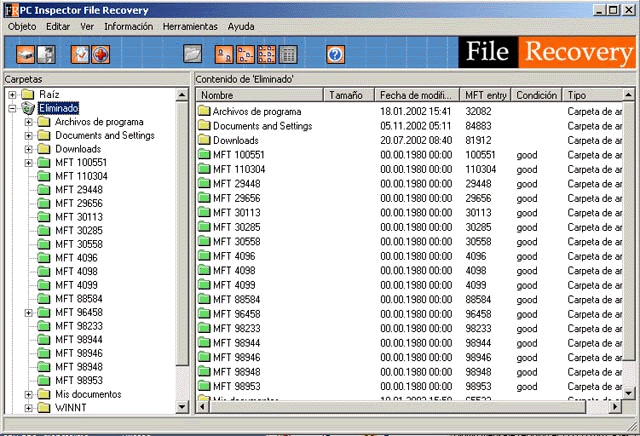The height and width of the screenshot is (436, 640).
Task: Expand MFT 96458 node in tree
Action: (29, 313)
